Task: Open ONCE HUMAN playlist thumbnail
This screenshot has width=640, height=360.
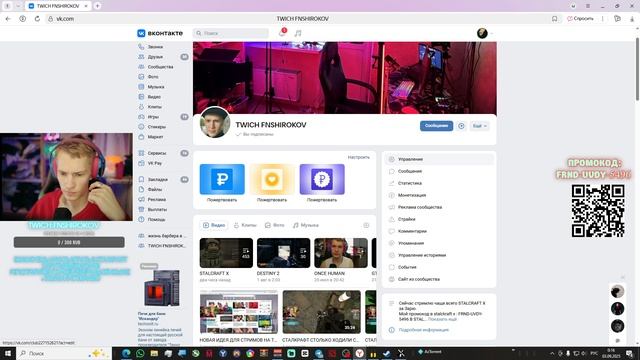Action: pyautogui.click(x=341, y=253)
